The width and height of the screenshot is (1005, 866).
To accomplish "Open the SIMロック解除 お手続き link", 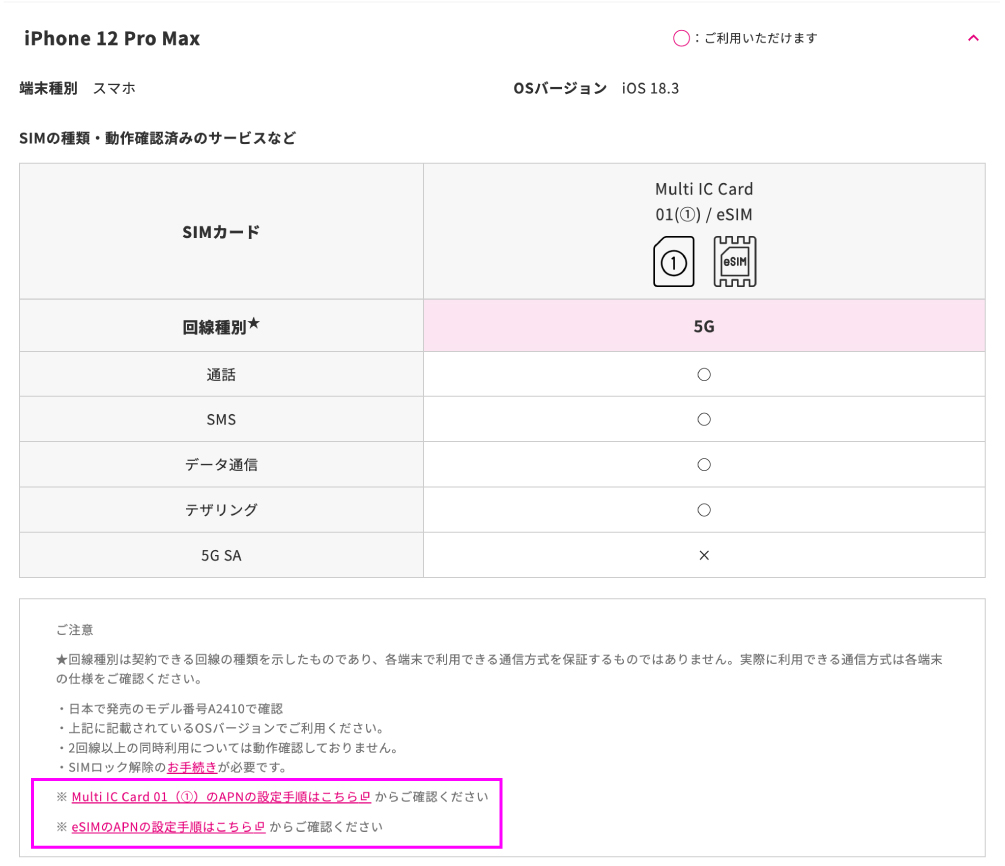I will pyautogui.click(x=192, y=767).
